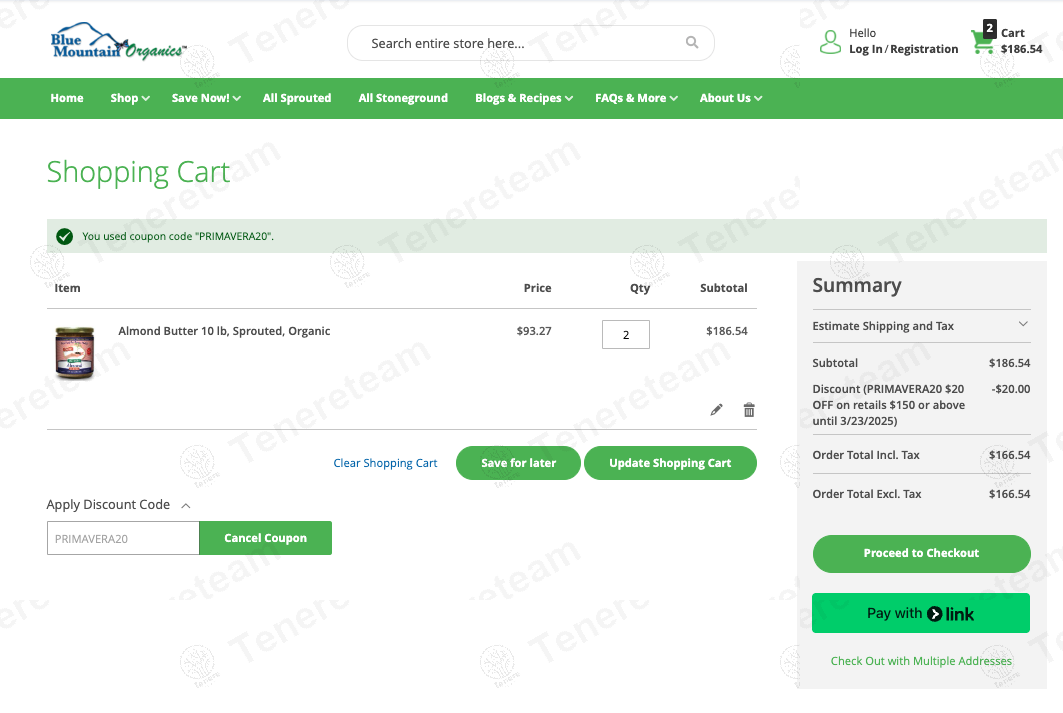
Task: Click the Blue Mountain Organics logo
Action: click(117, 43)
